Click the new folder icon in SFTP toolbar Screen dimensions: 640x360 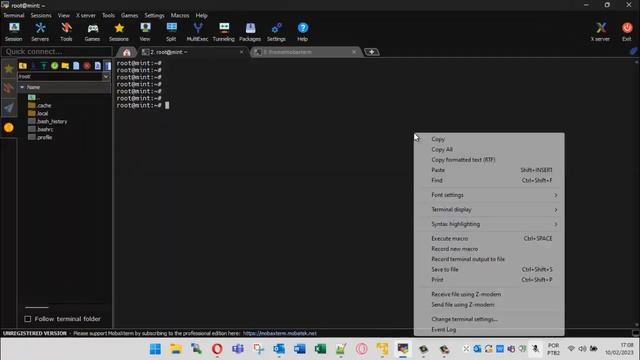[65, 66]
